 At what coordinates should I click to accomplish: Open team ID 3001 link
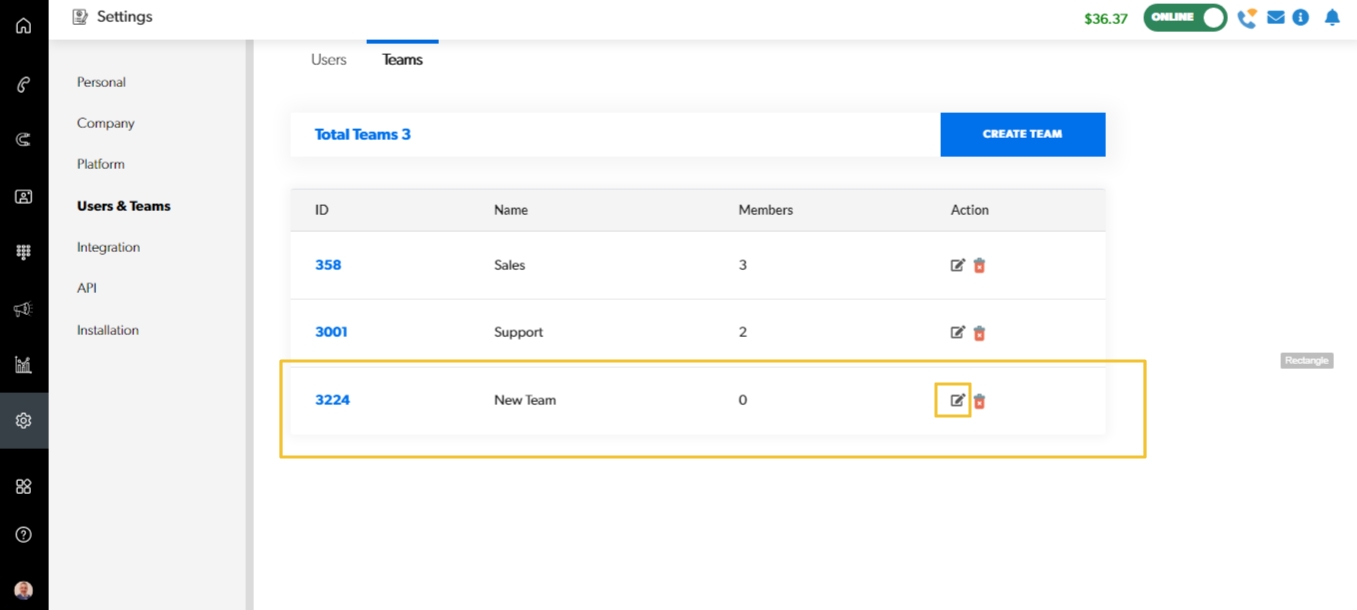pyautogui.click(x=331, y=332)
